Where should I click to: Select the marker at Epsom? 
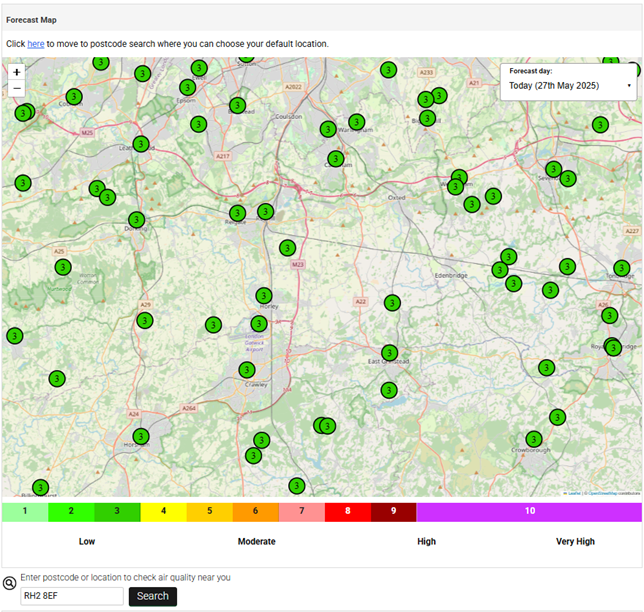pyautogui.click(x=187, y=87)
